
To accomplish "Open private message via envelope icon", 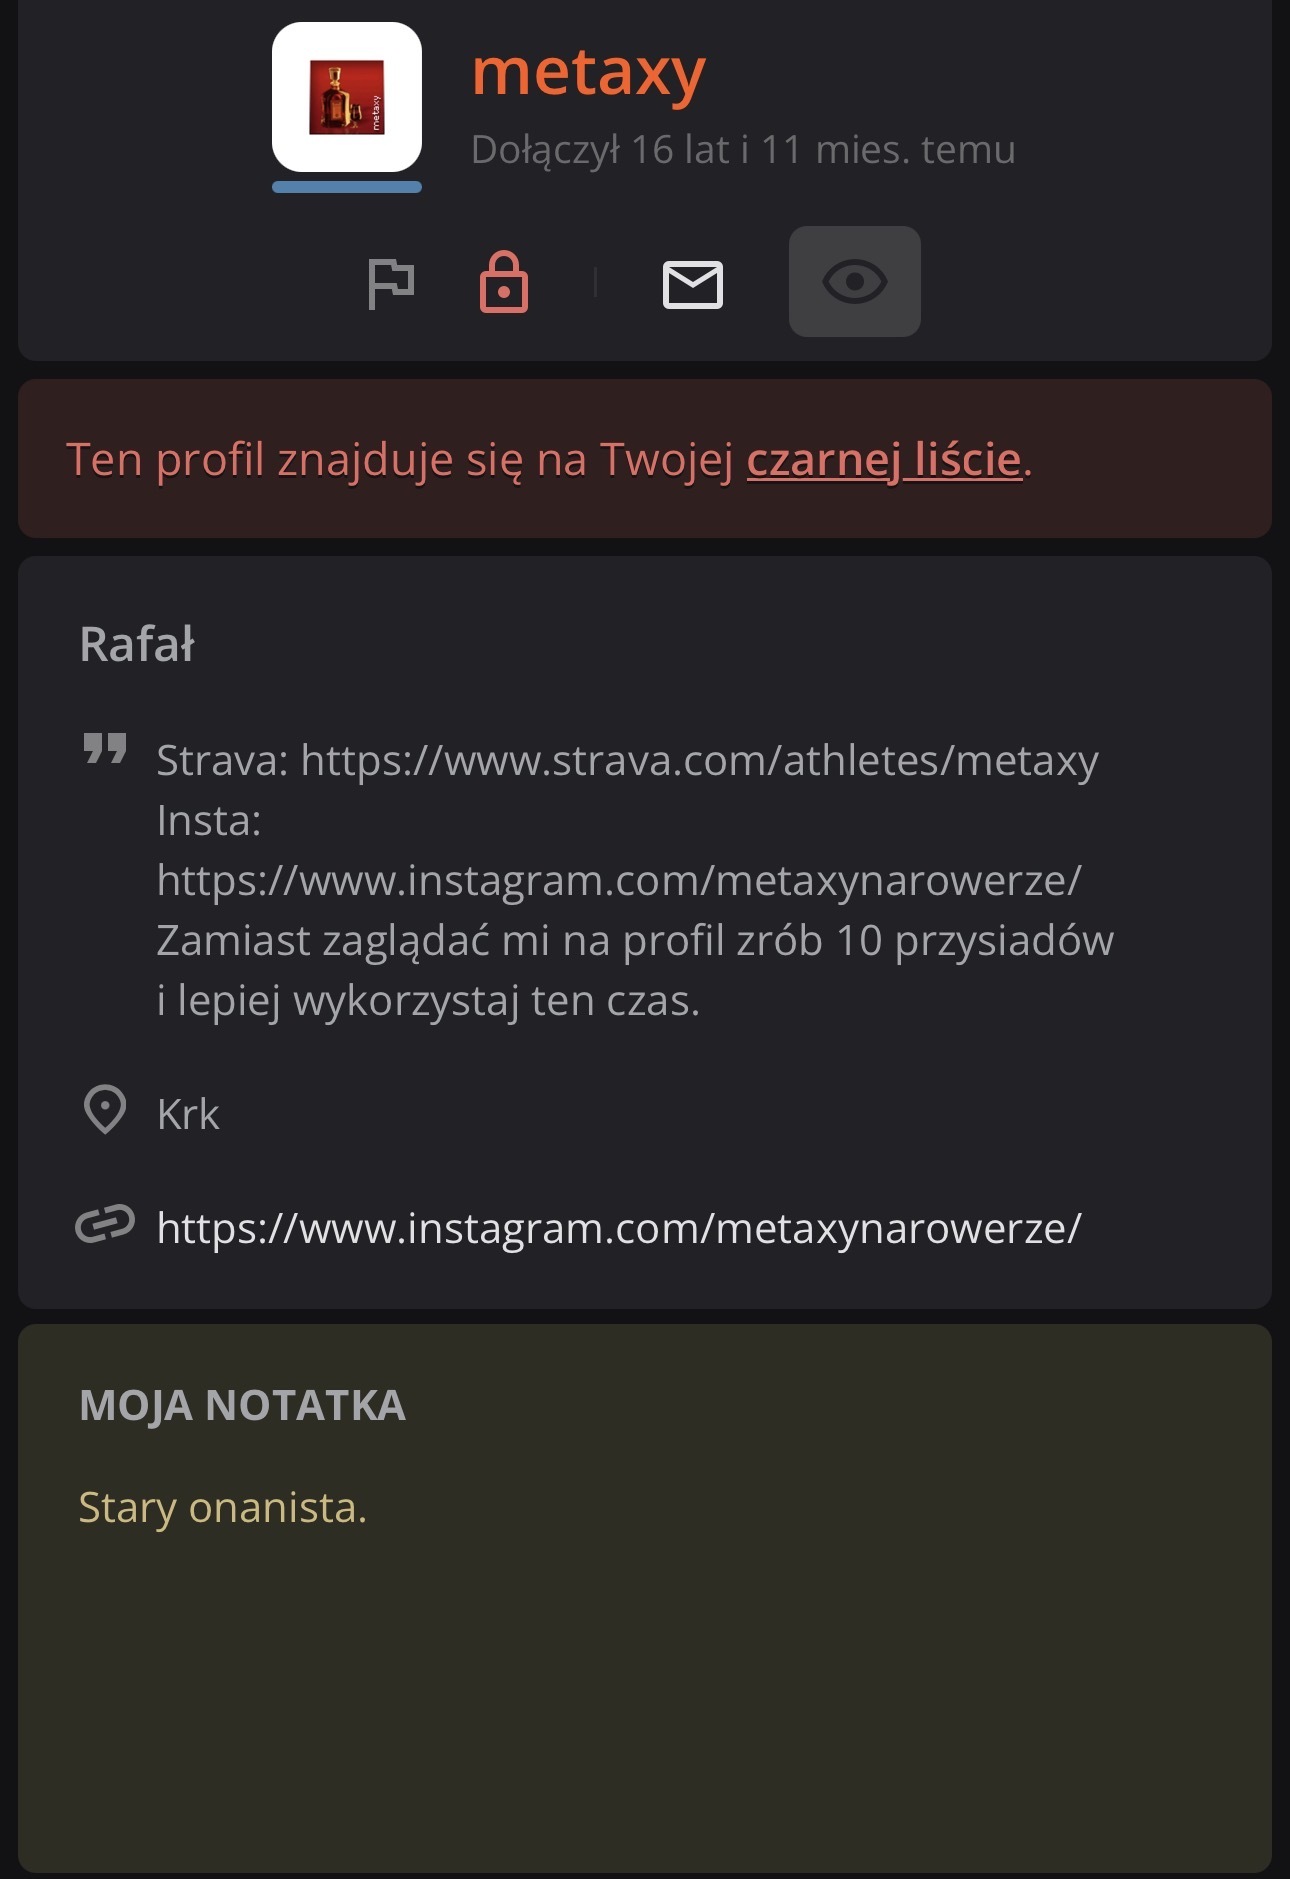I will coord(693,285).
